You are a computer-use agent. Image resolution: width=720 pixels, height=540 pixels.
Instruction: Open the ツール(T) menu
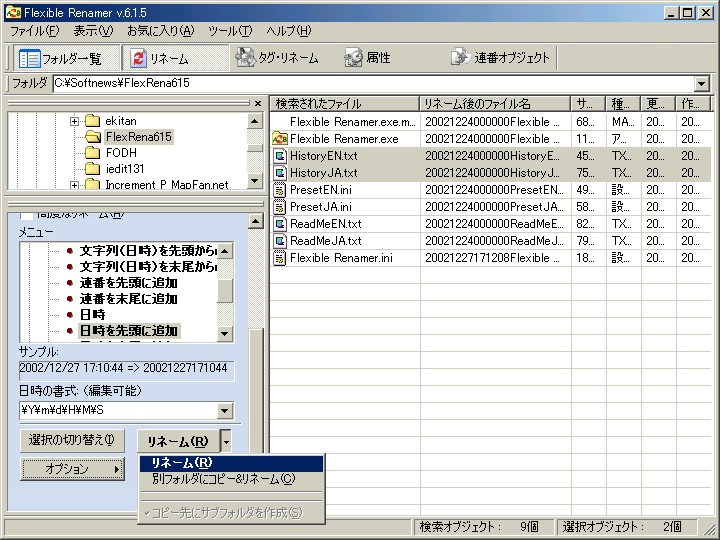tap(230, 31)
